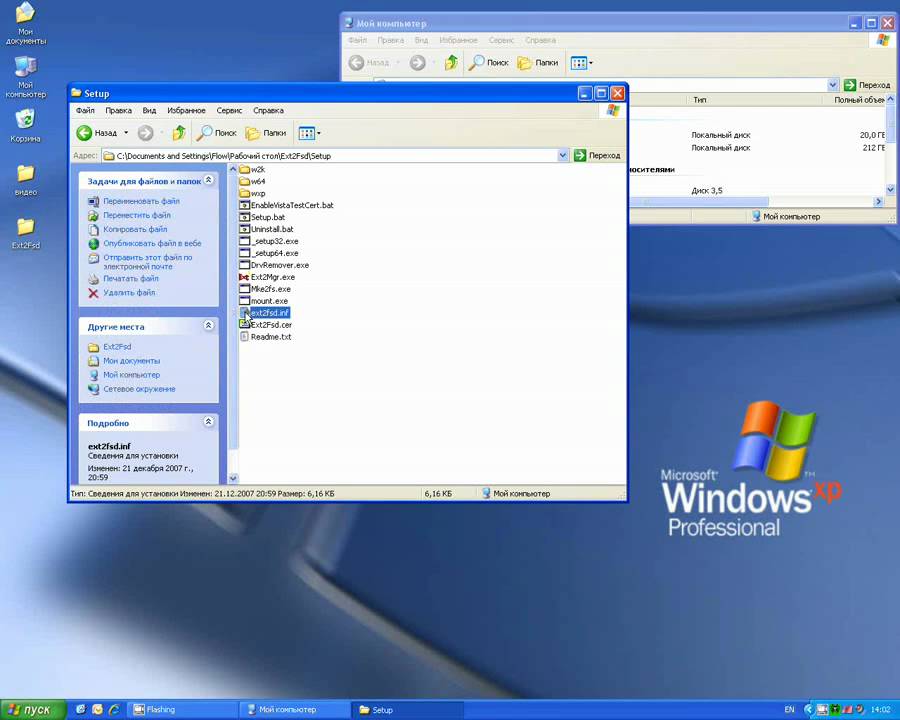Open Поиск search in Setup toolbar
This screenshot has width=900, height=720.
216,133
